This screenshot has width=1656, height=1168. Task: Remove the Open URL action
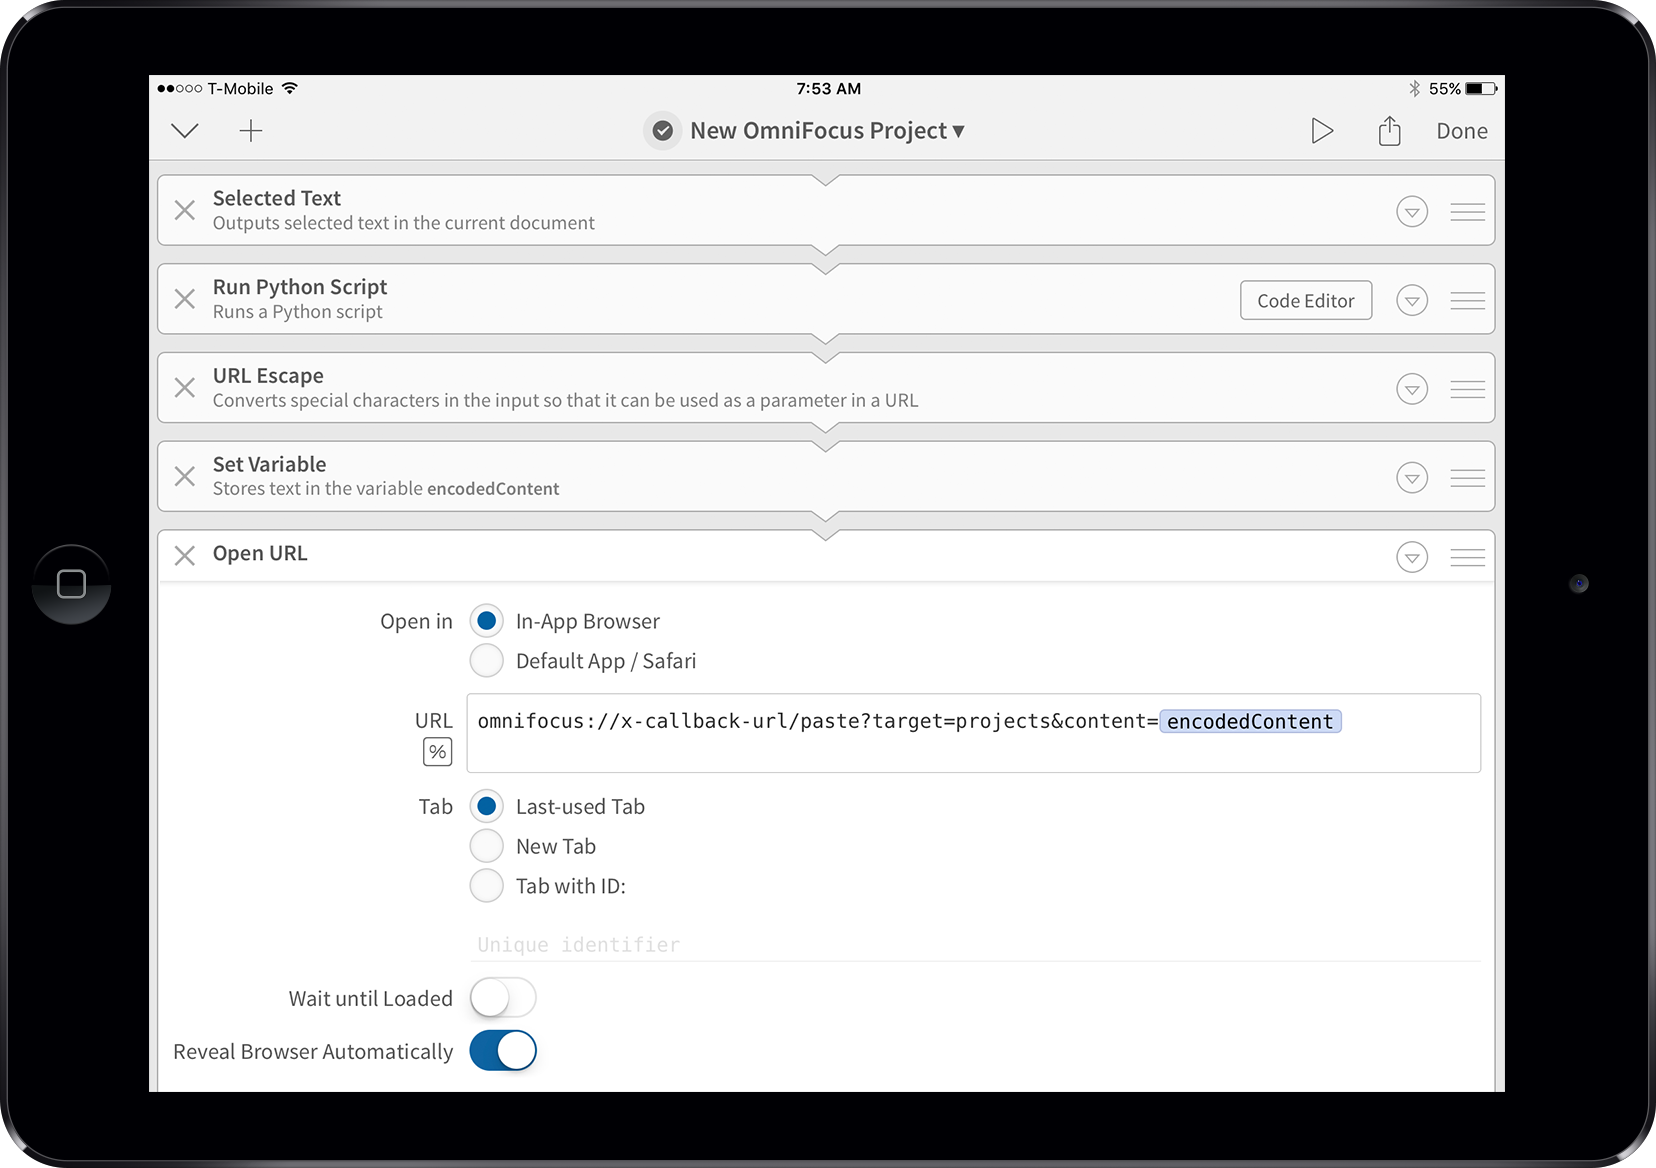[185, 555]
